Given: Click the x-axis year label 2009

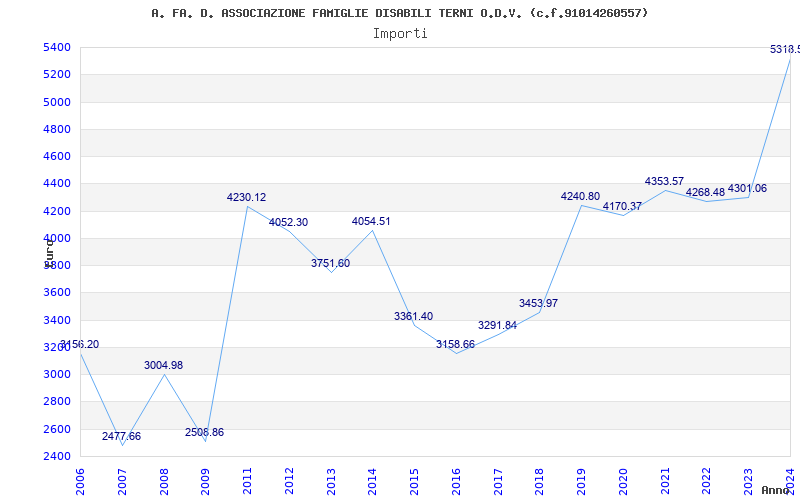Looking at the screenshot, I should 205,482.
